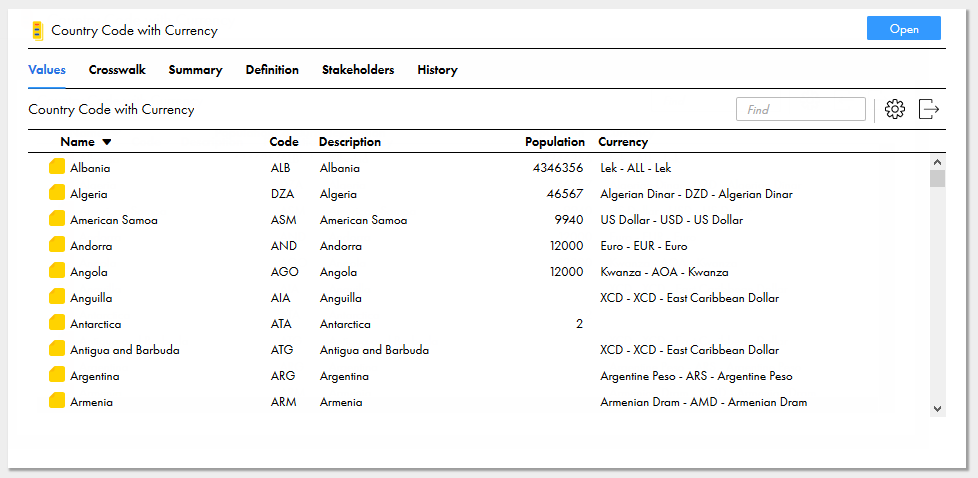Click the Euro - EUR - Euro currency
This screenshot has height=478, width=978.
click(x=644, y=246)
